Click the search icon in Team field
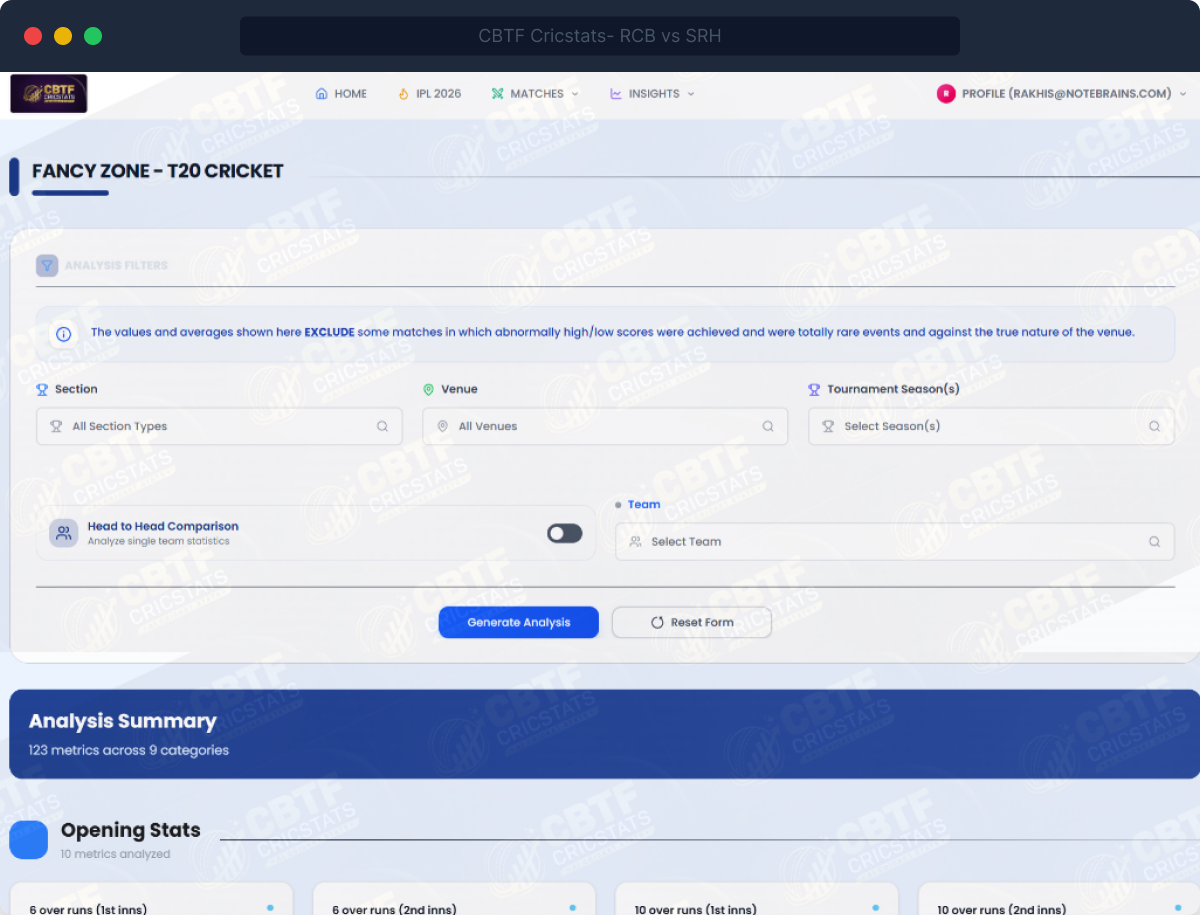 (1154, 542)
